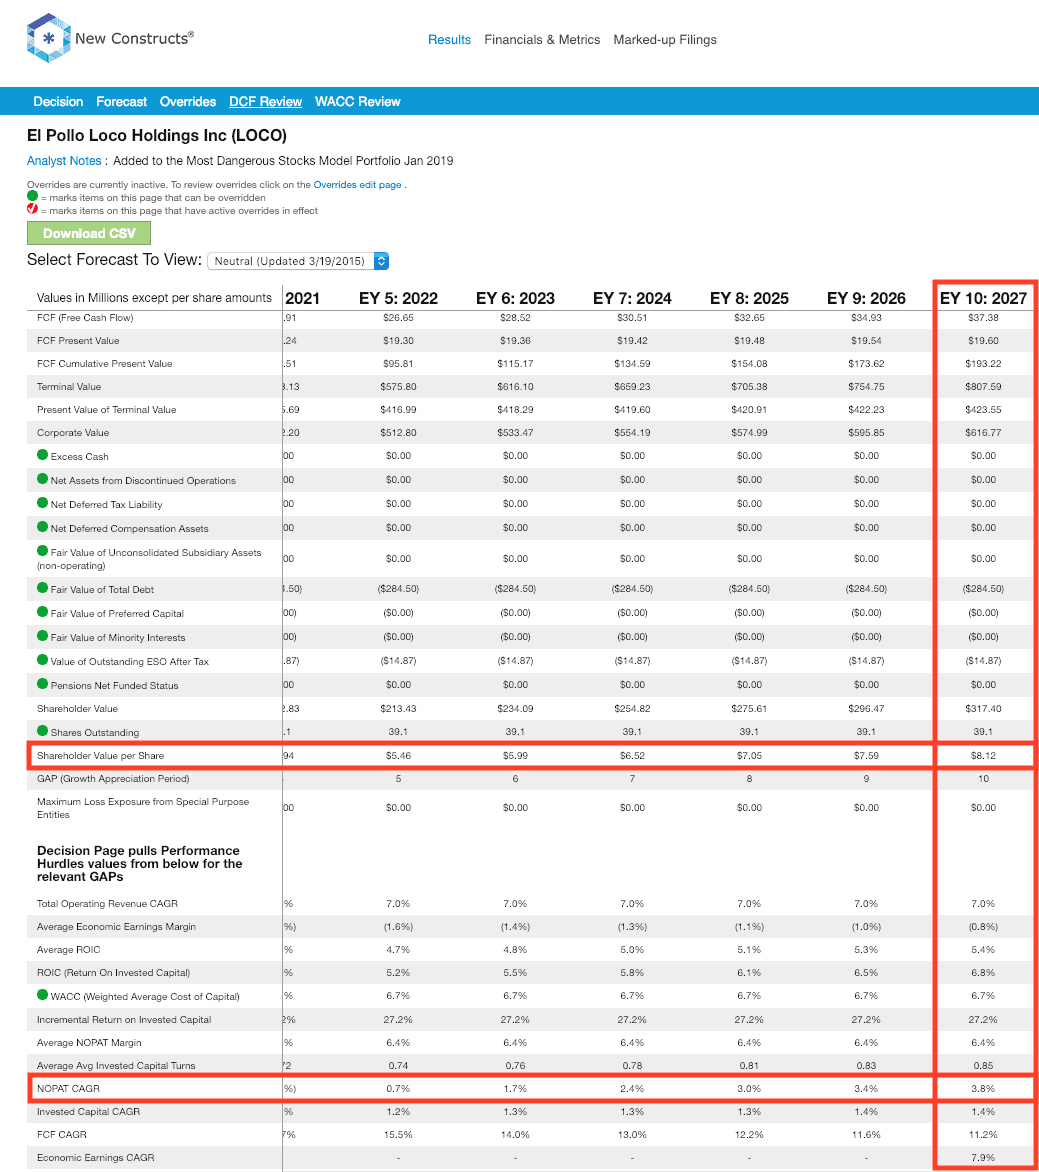Click the 15.5% FCF CAGR value for 2022
The image size is (1039, 1172).
[x=398, y=1135]
